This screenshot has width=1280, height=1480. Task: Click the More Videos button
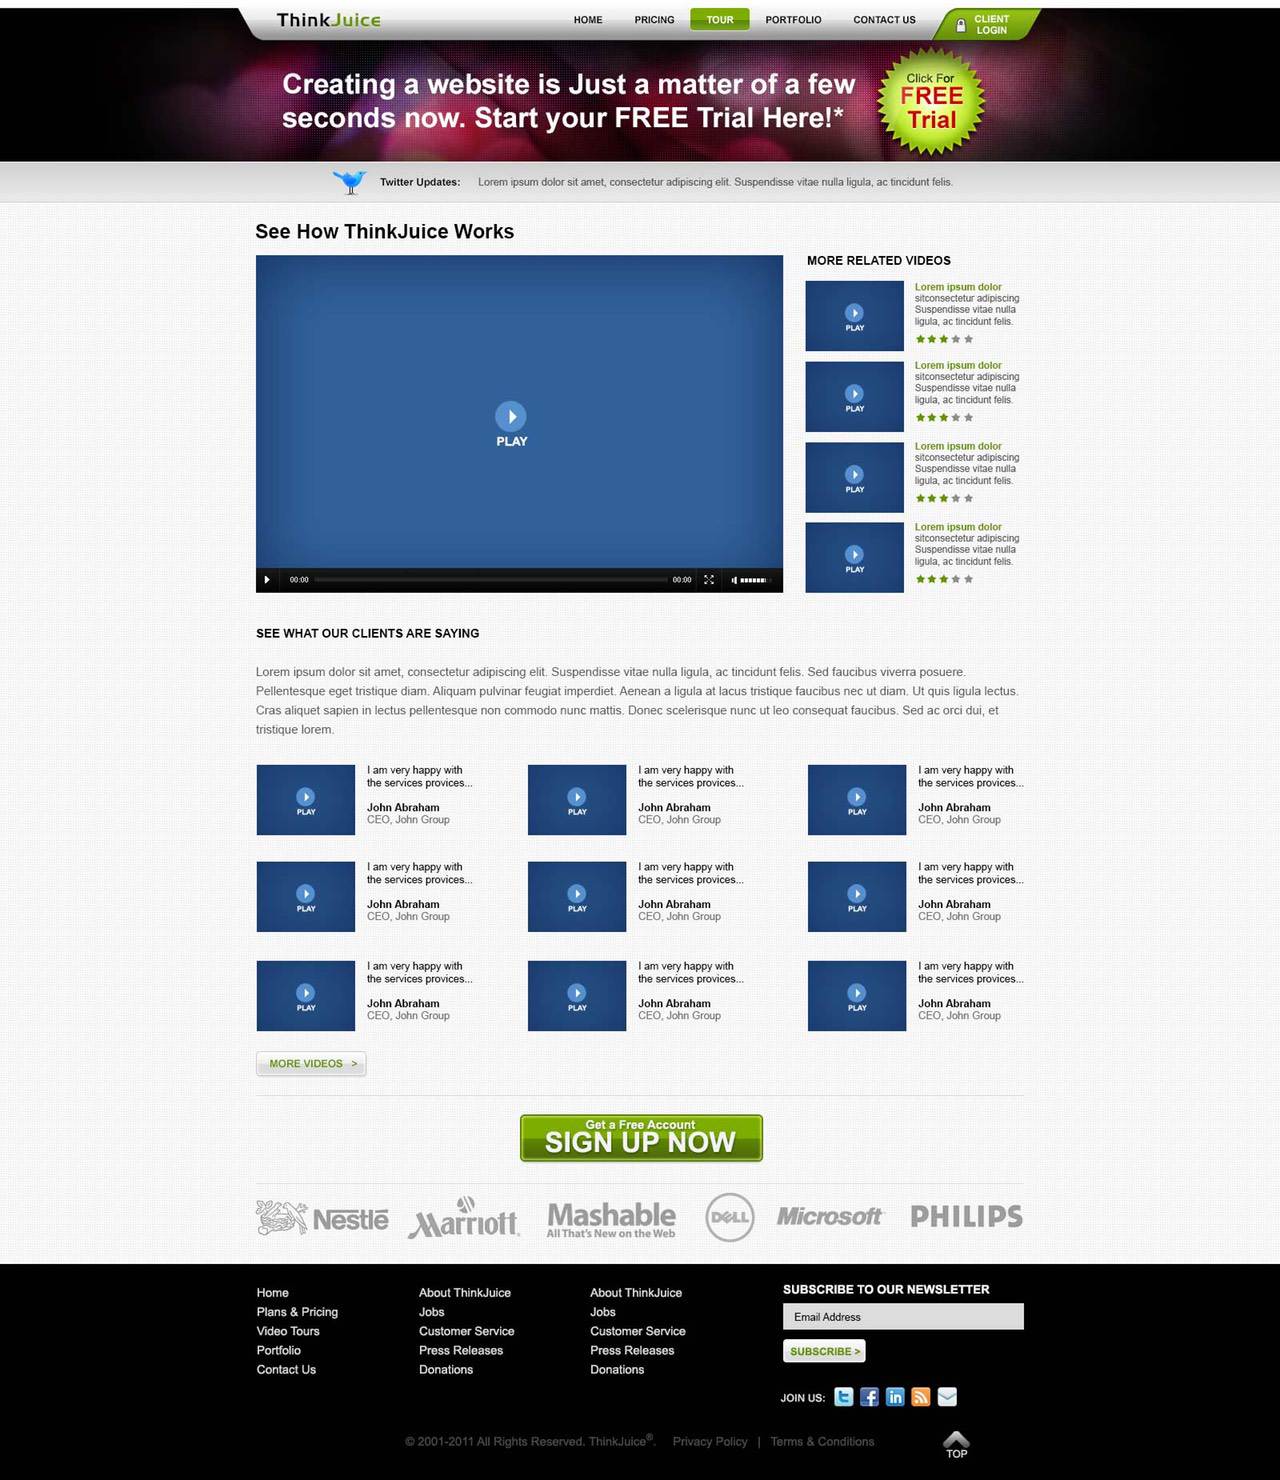click(x=311, y=1064)
